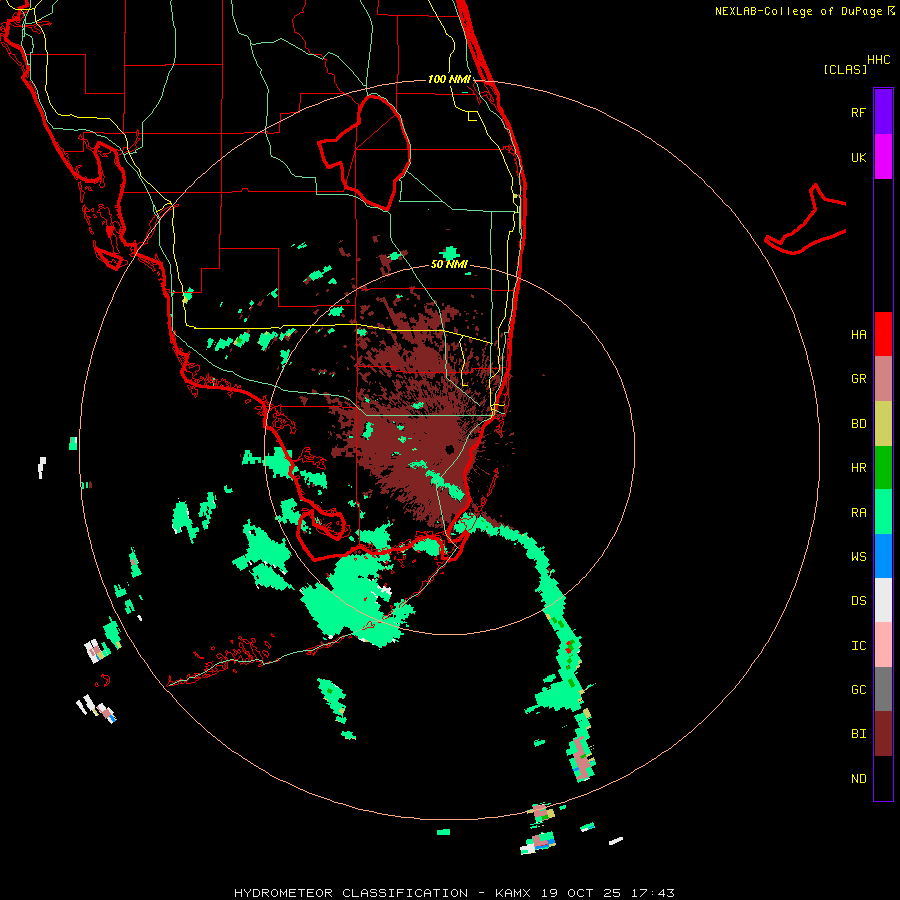Select the GC gray legend swatch

[x=883, y=689]
